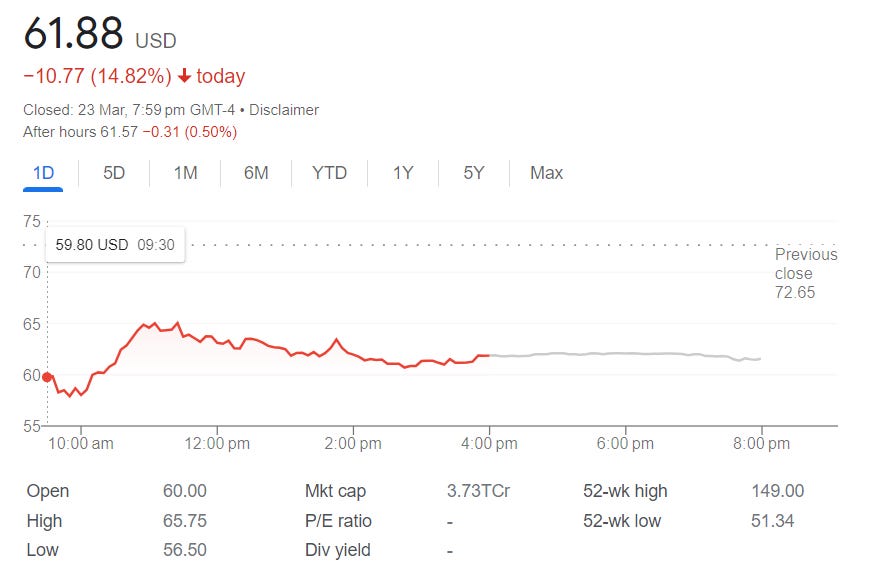
Task: Click the 61.88 USD current price
Action: click(72, 30)
